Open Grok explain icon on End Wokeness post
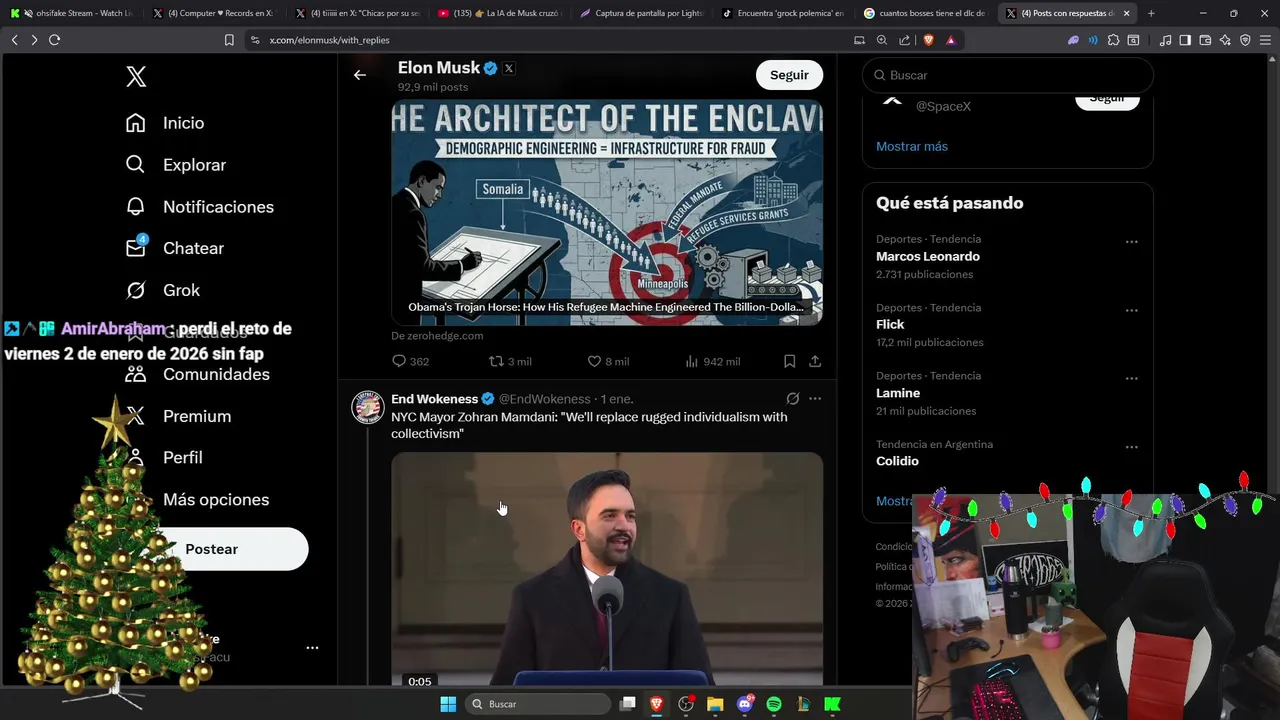Screen dimensions: 1280x720 793,398
